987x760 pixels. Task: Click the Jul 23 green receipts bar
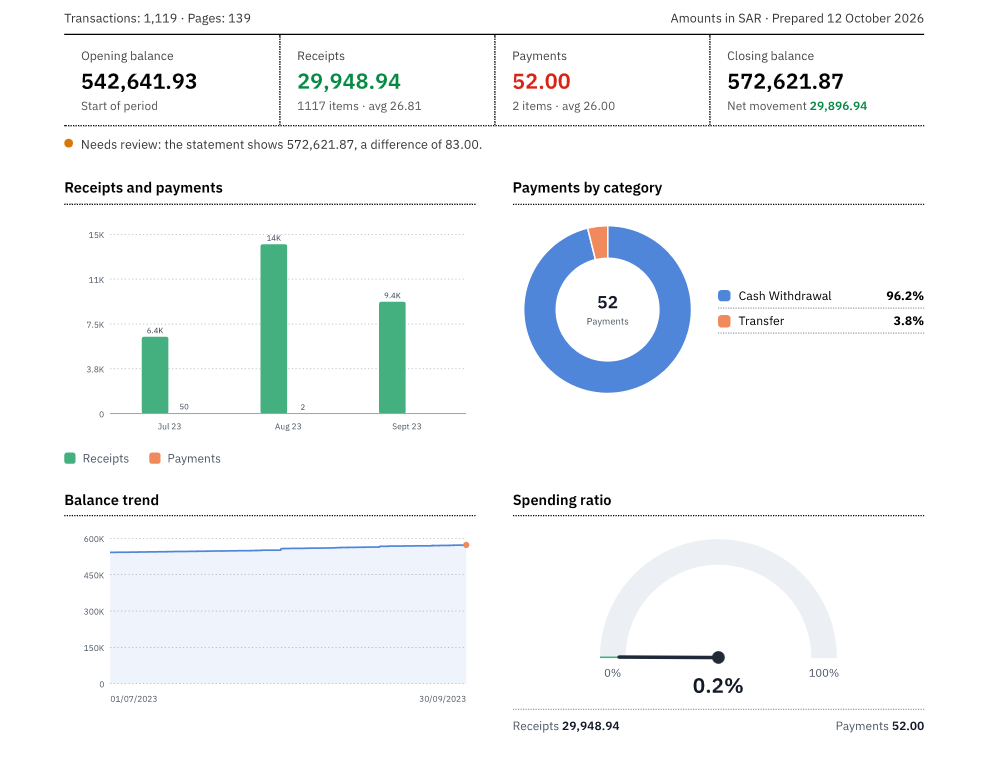click(155, 375)
